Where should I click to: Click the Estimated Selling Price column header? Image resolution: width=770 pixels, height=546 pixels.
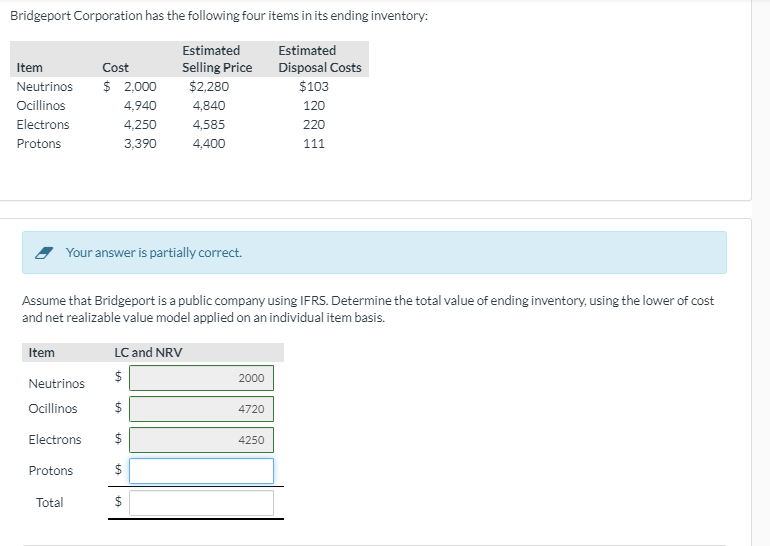pyautogui.click(x=217, y=59)
